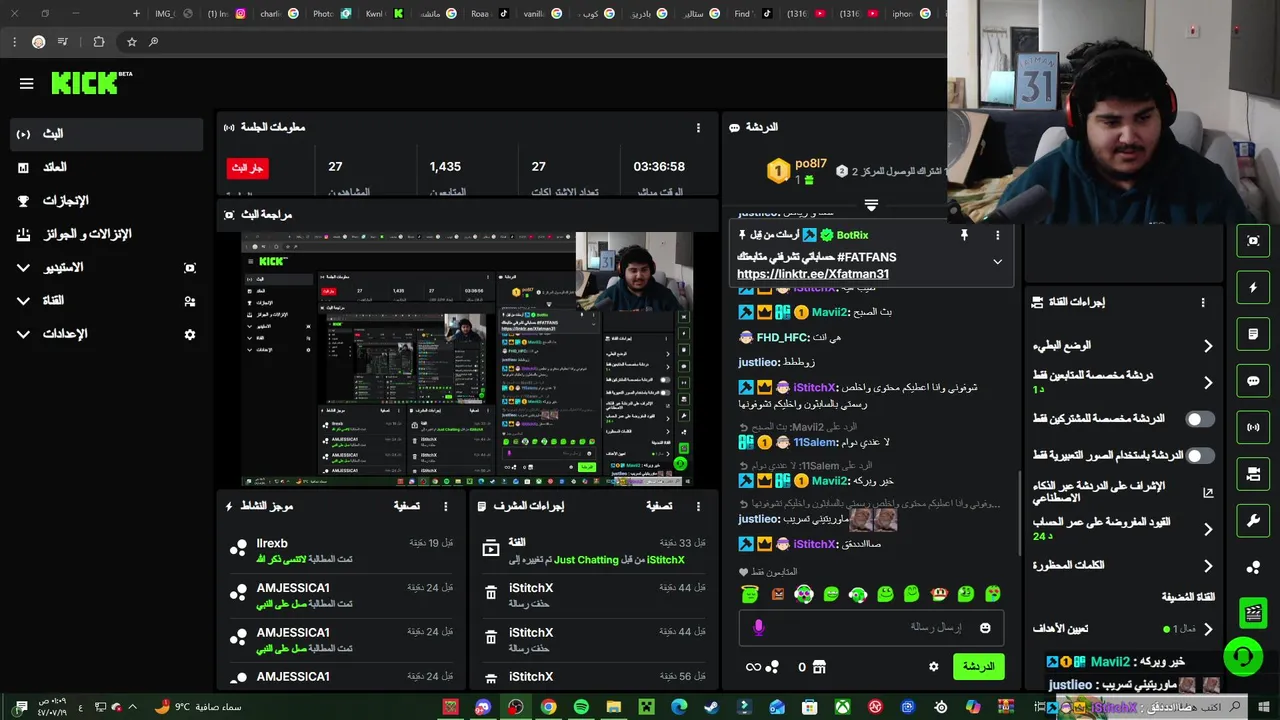Click تصفية filter in إجراءات المشرف panel
Image resolution: width=1280 pixels, height=720 pixels.
659,506
